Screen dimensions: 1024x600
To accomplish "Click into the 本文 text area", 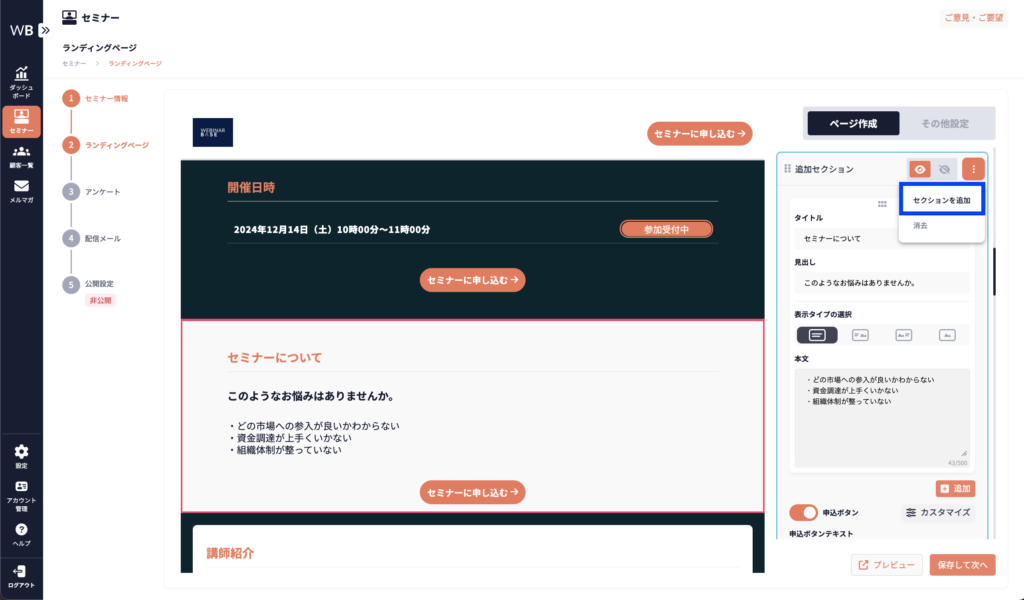I will tap(880, 412).
